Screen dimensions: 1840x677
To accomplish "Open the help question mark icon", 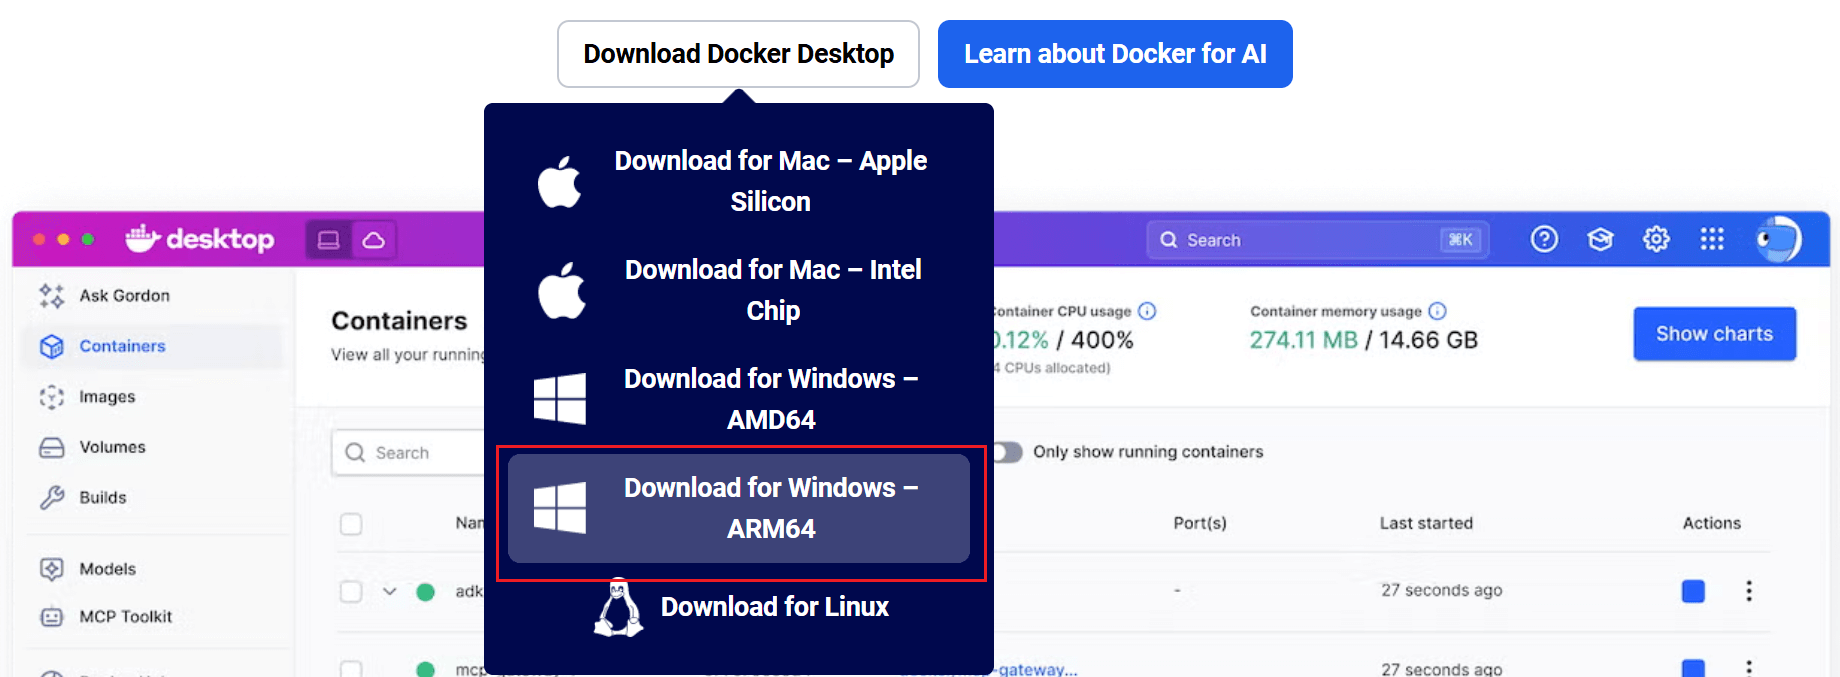I will [1544, 240].
